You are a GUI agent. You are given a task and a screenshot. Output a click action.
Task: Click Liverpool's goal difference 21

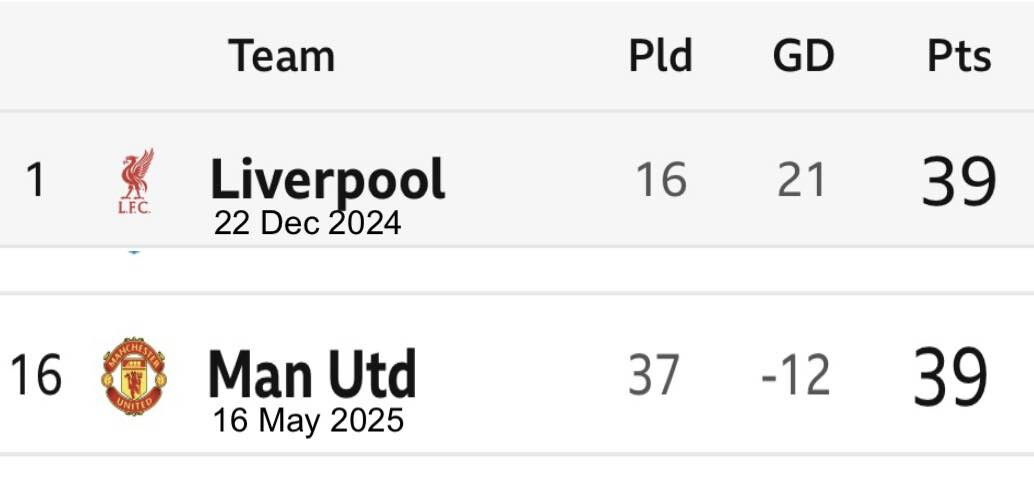click(801, 180)
